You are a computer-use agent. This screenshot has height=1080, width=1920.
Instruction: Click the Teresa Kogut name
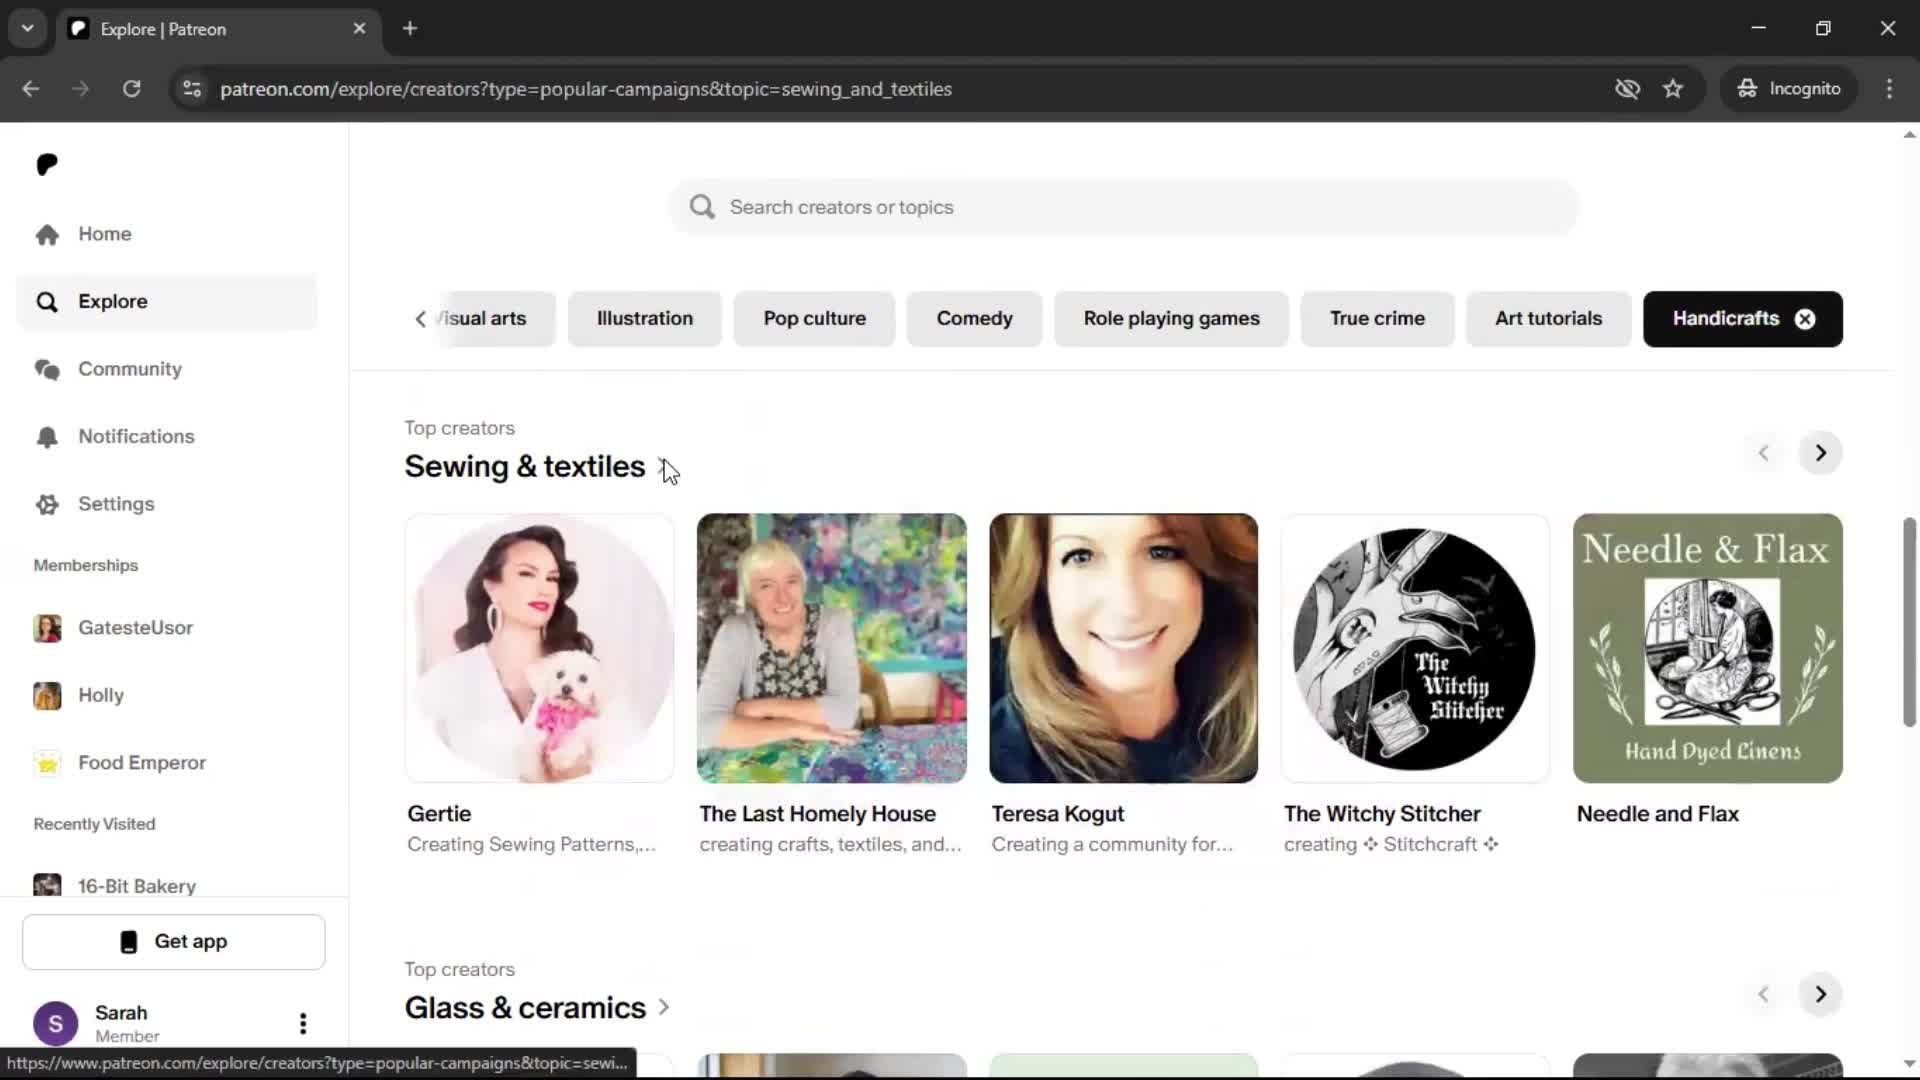tap(1058, 814)
